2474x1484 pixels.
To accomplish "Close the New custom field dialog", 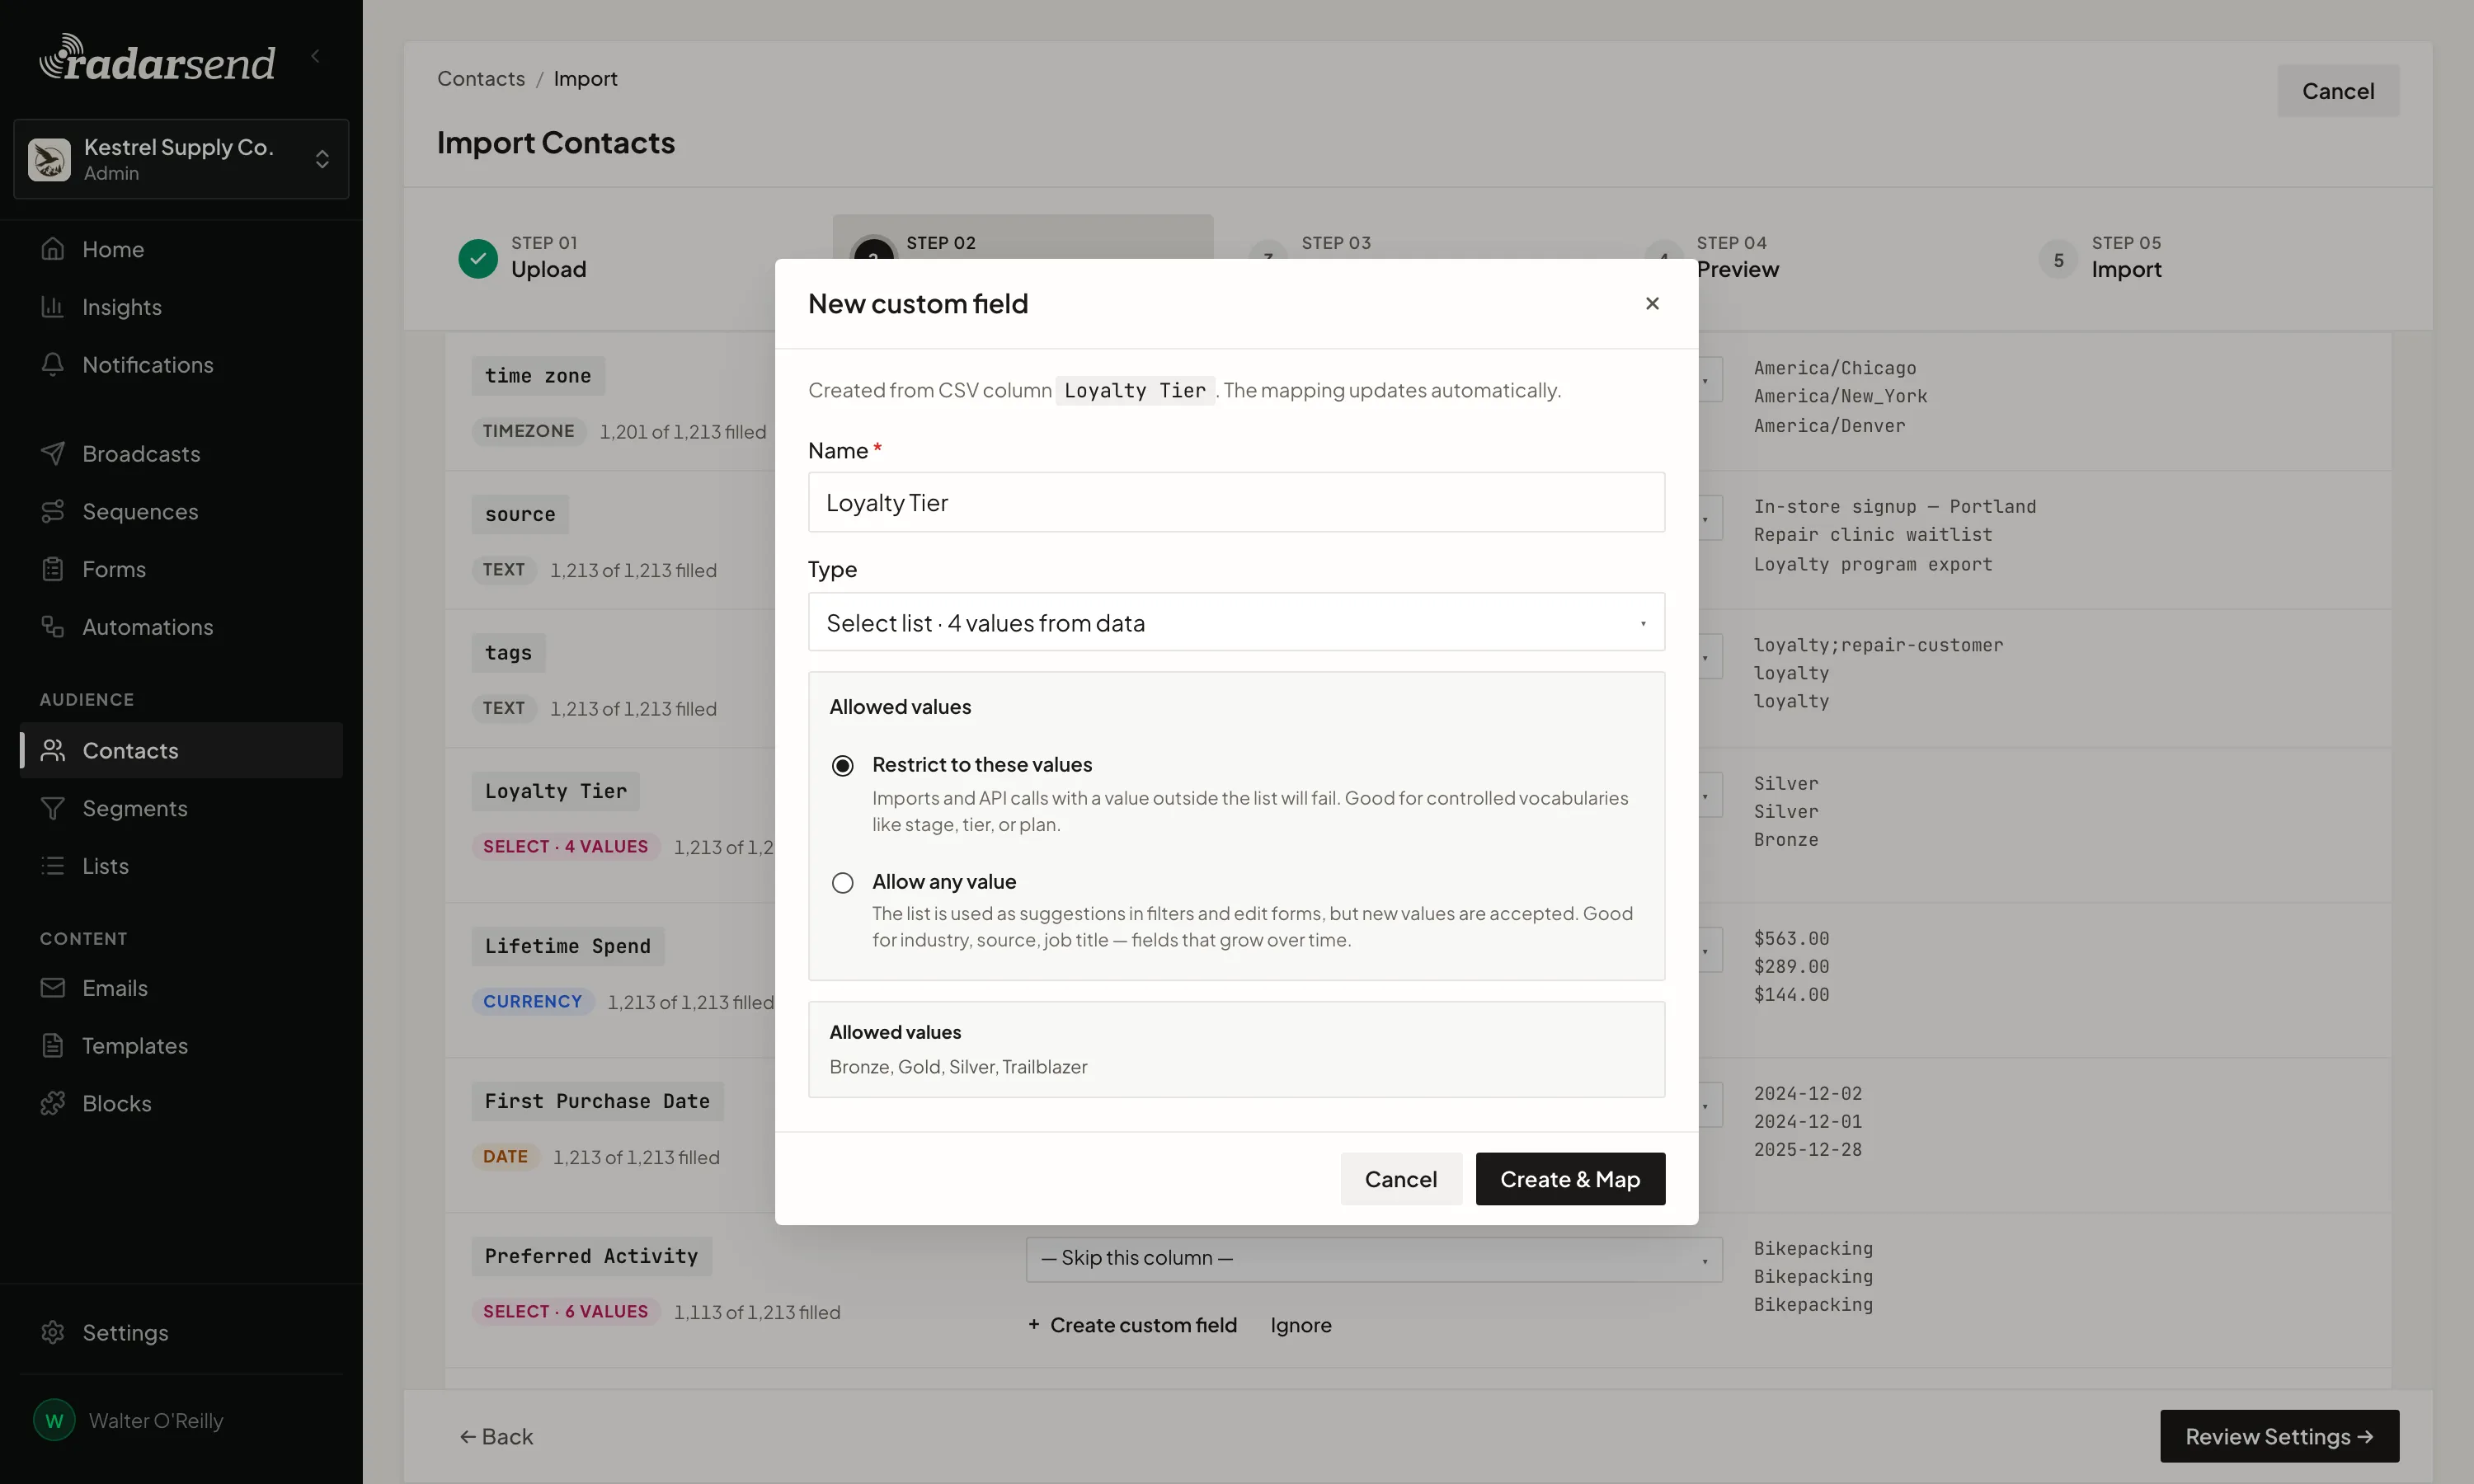I will [x=1652, y=303].
